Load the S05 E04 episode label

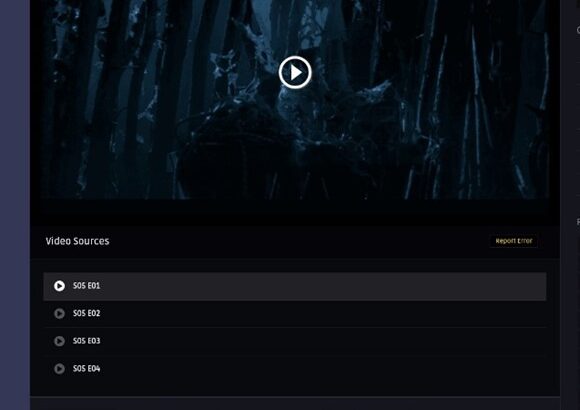(x=87, y=369)
